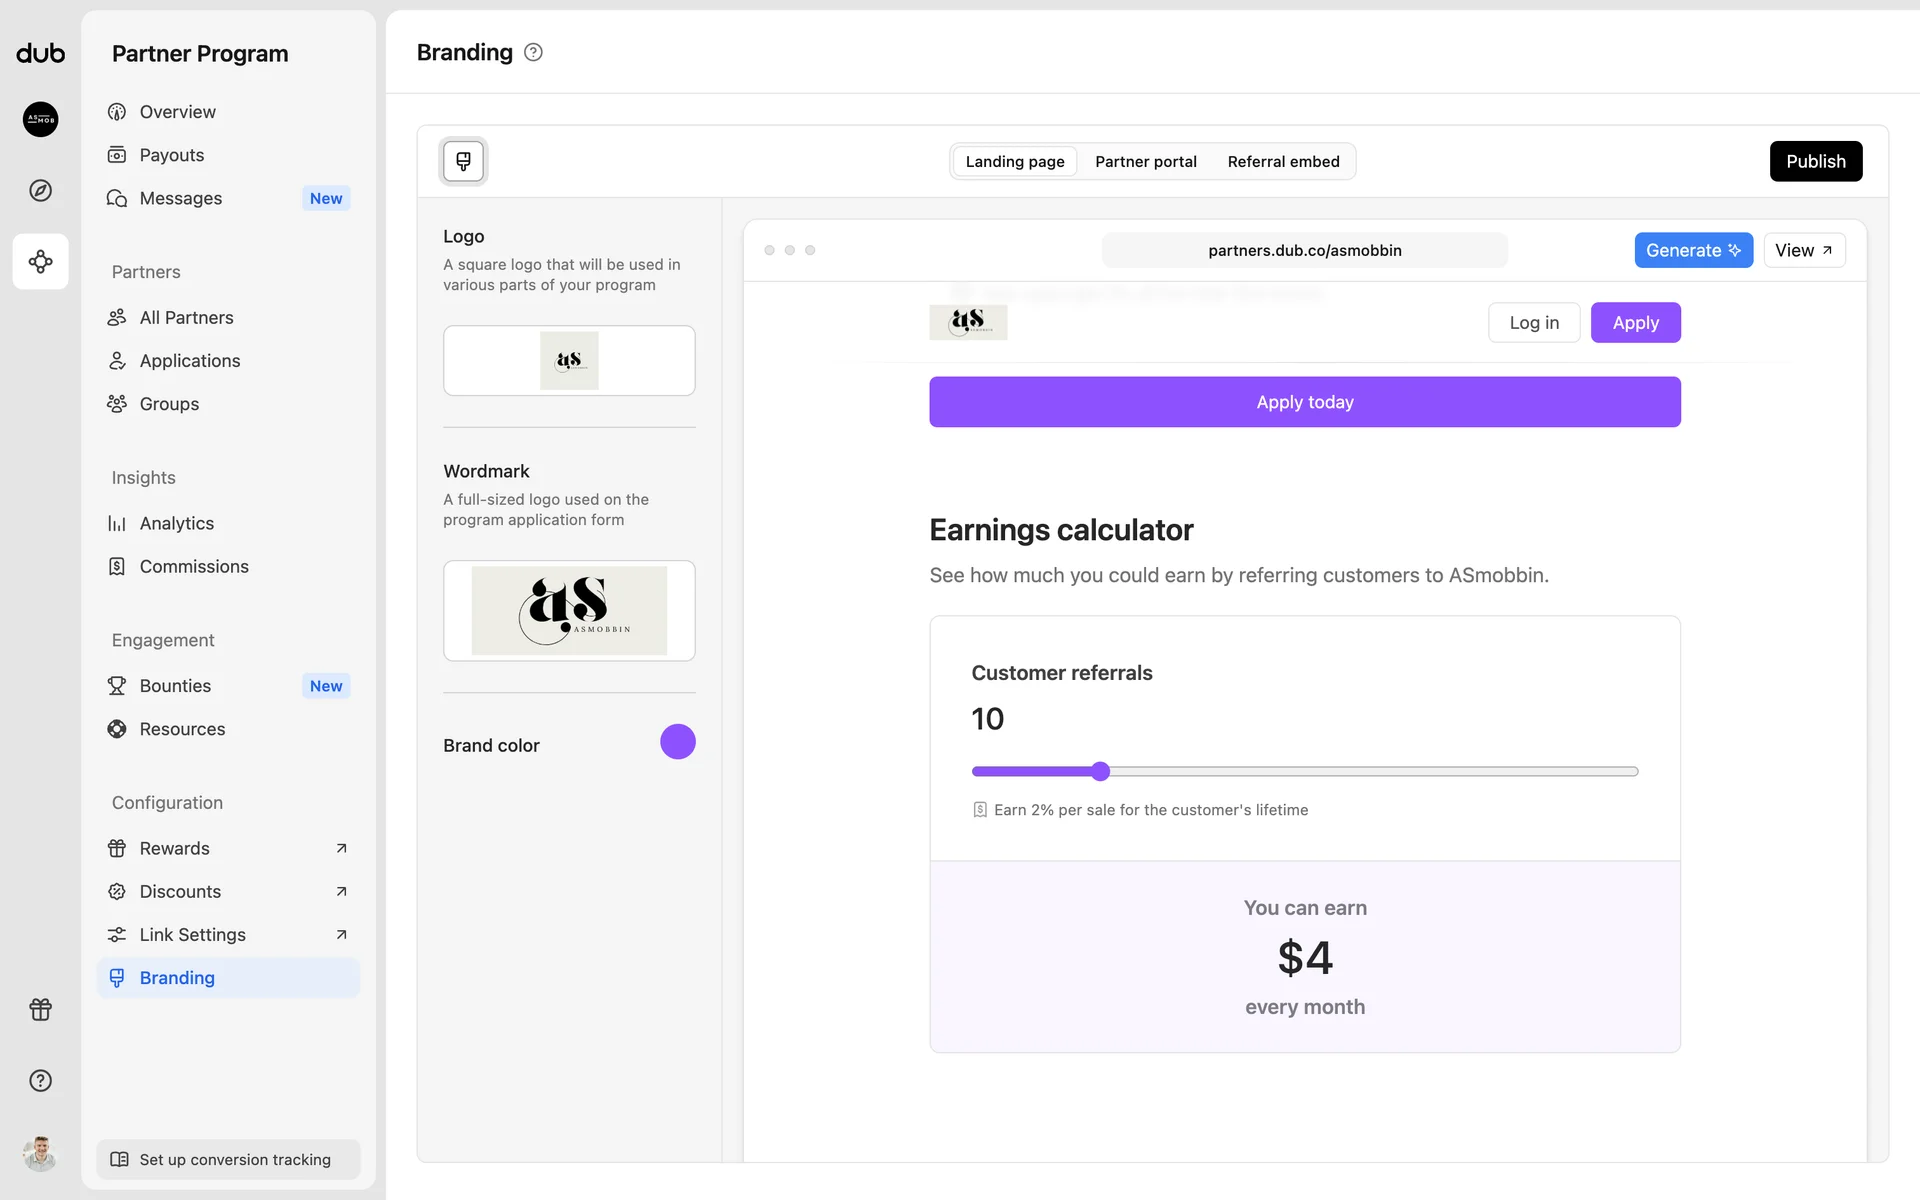Open Messages in the sidebar
Screen dimensions: 1920x1200
coord(181,198)
